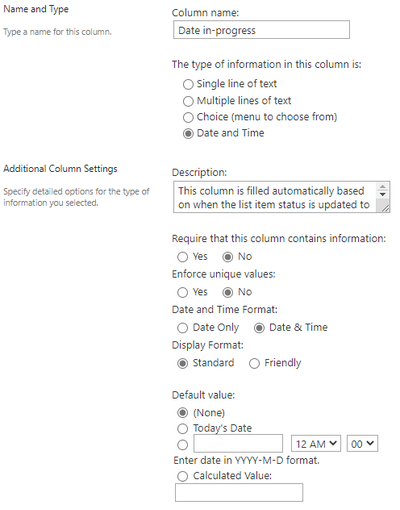Screen dimensions: 400x510
Task: Select Today's Date as default value
Action: coord(182,429)
